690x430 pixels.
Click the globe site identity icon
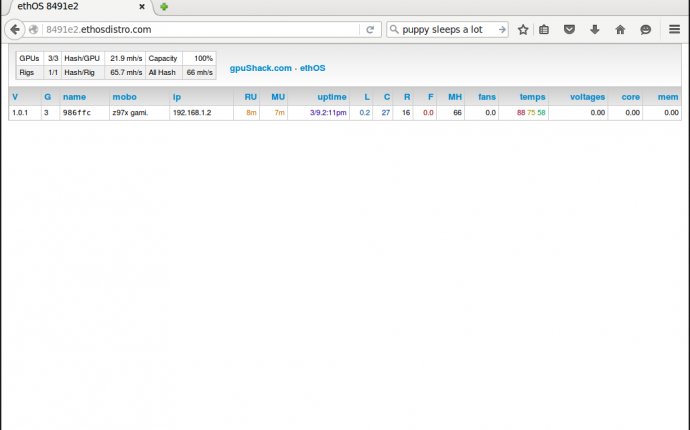click(x=33, y=29)
